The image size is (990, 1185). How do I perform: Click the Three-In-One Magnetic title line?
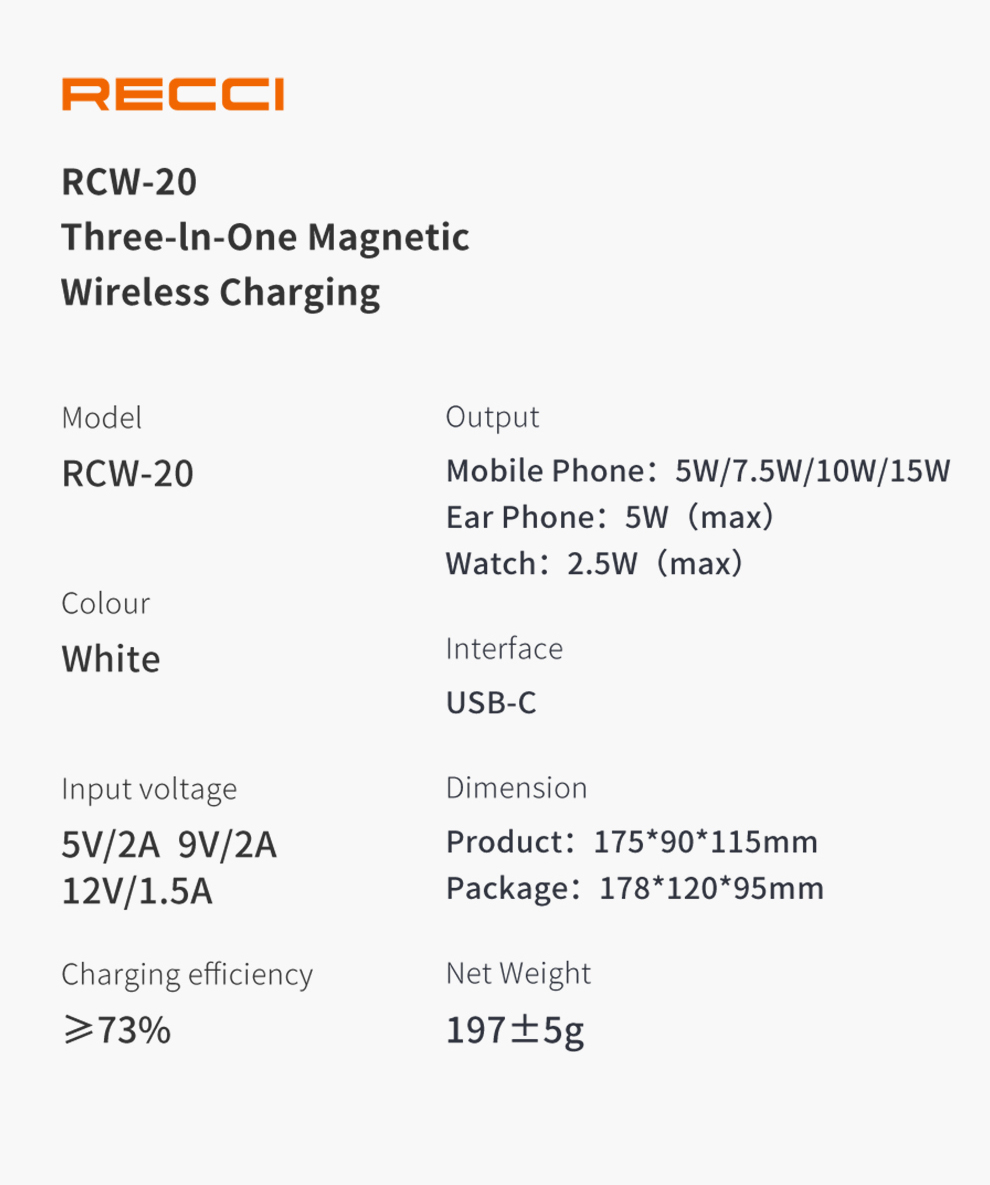point(265,238)
